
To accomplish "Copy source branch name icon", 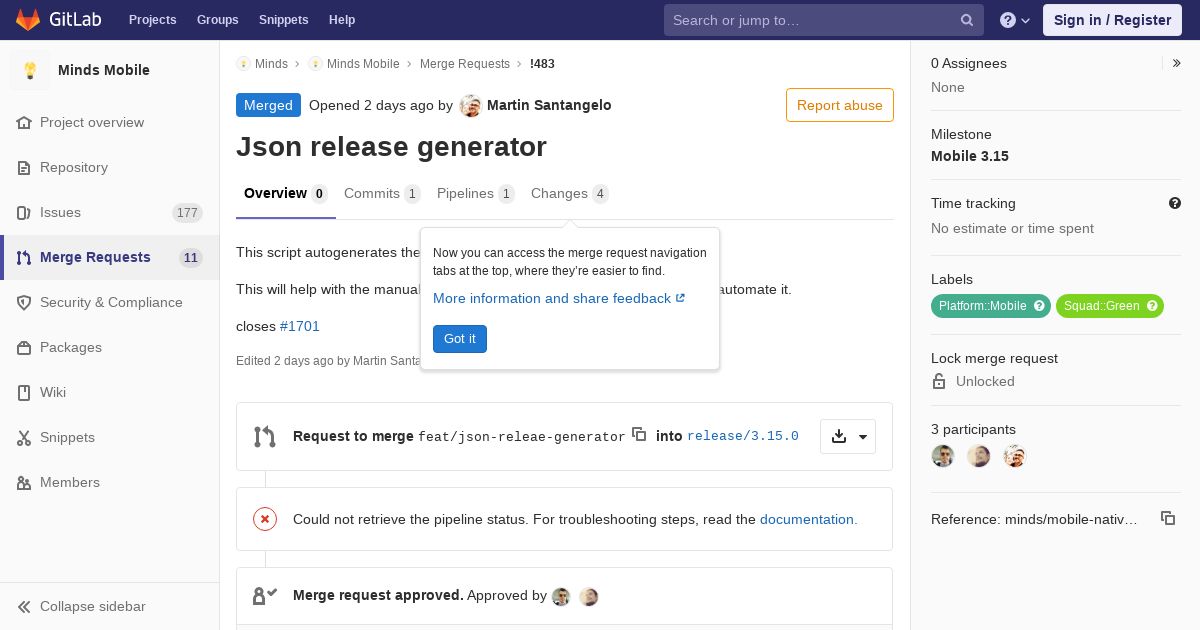I will click(x=639, y=434).
